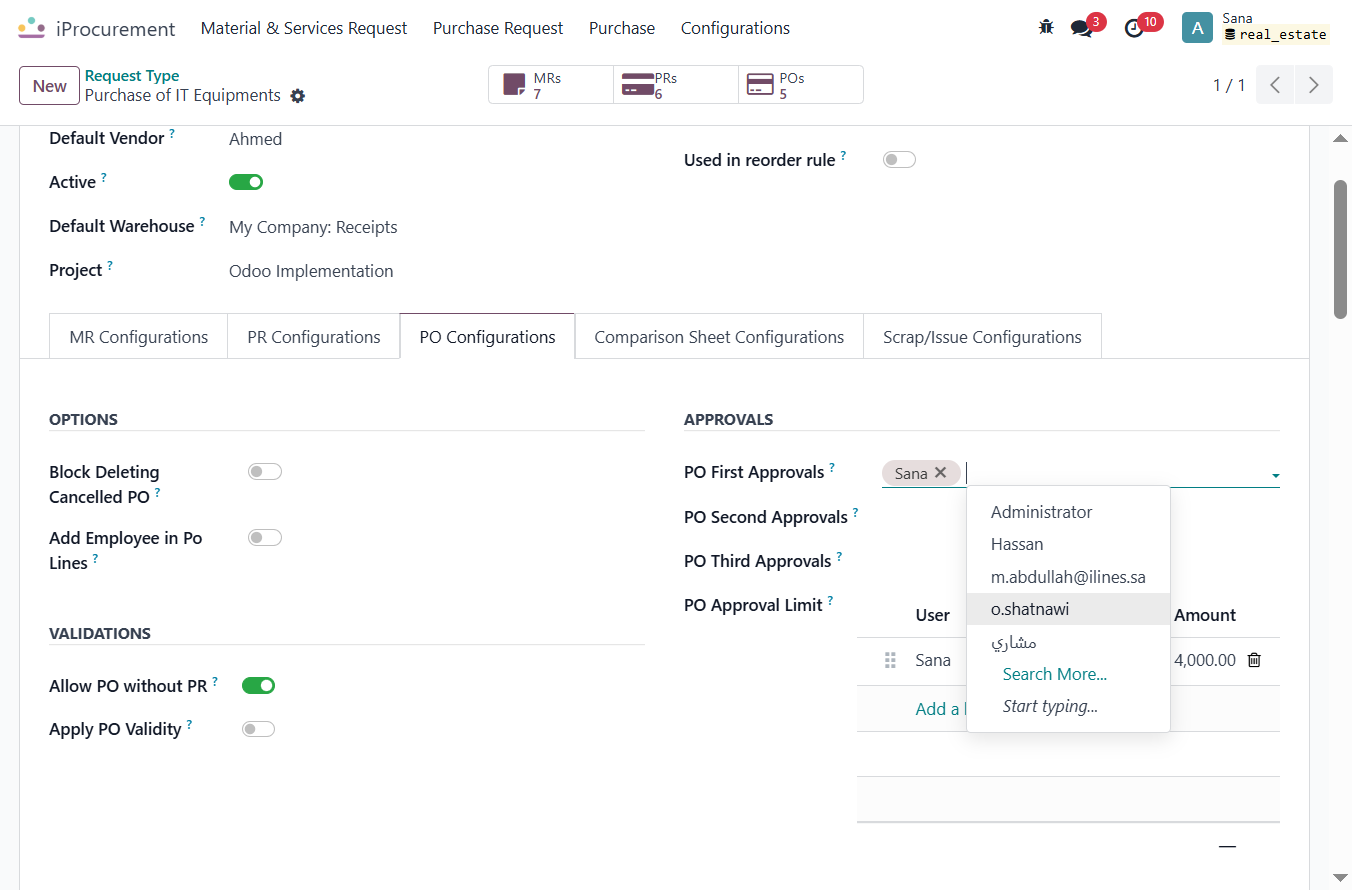Enable Apply PO Validity switch

(x=258, y=729)
